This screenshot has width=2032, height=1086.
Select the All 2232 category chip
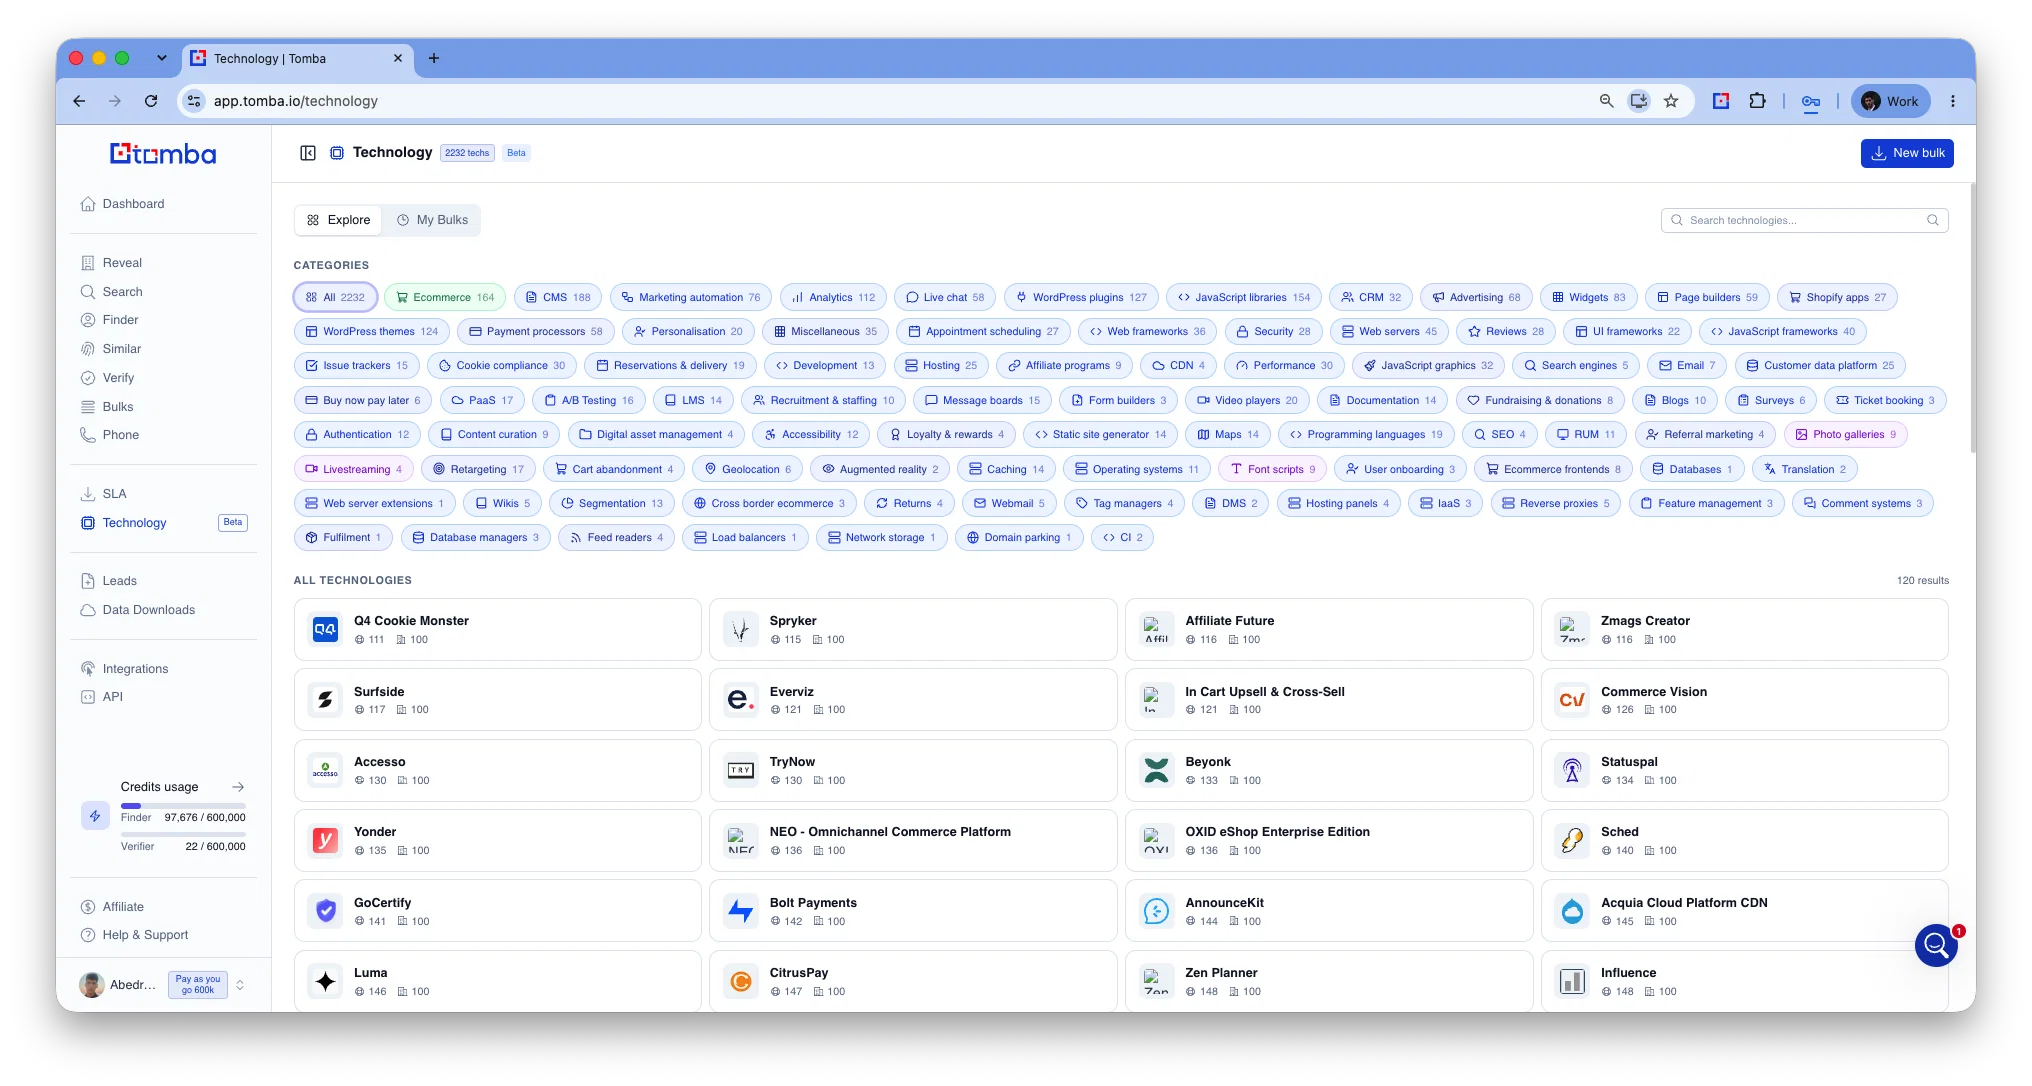(335, 297)
